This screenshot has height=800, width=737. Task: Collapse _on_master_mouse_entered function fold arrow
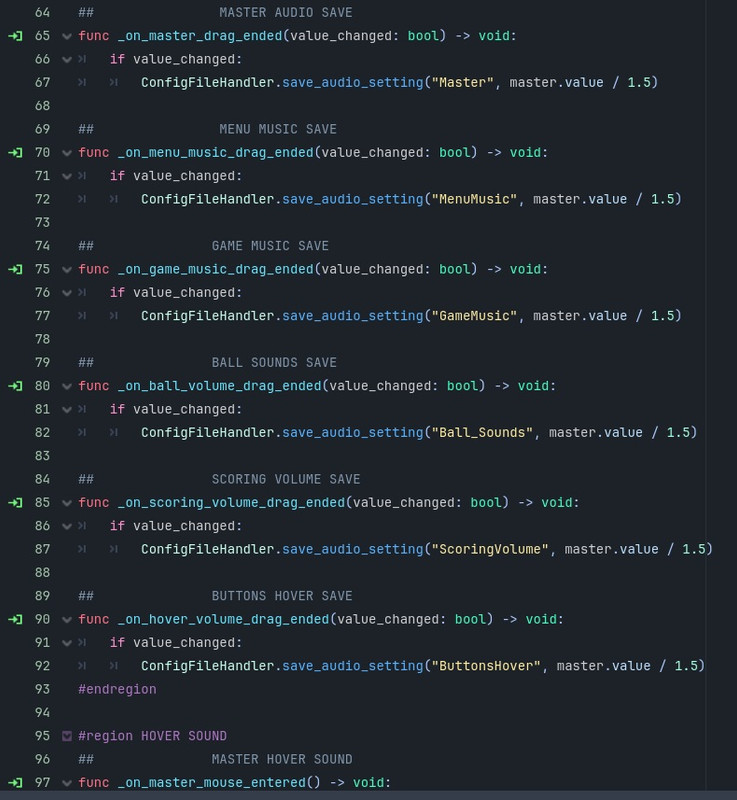67,783
